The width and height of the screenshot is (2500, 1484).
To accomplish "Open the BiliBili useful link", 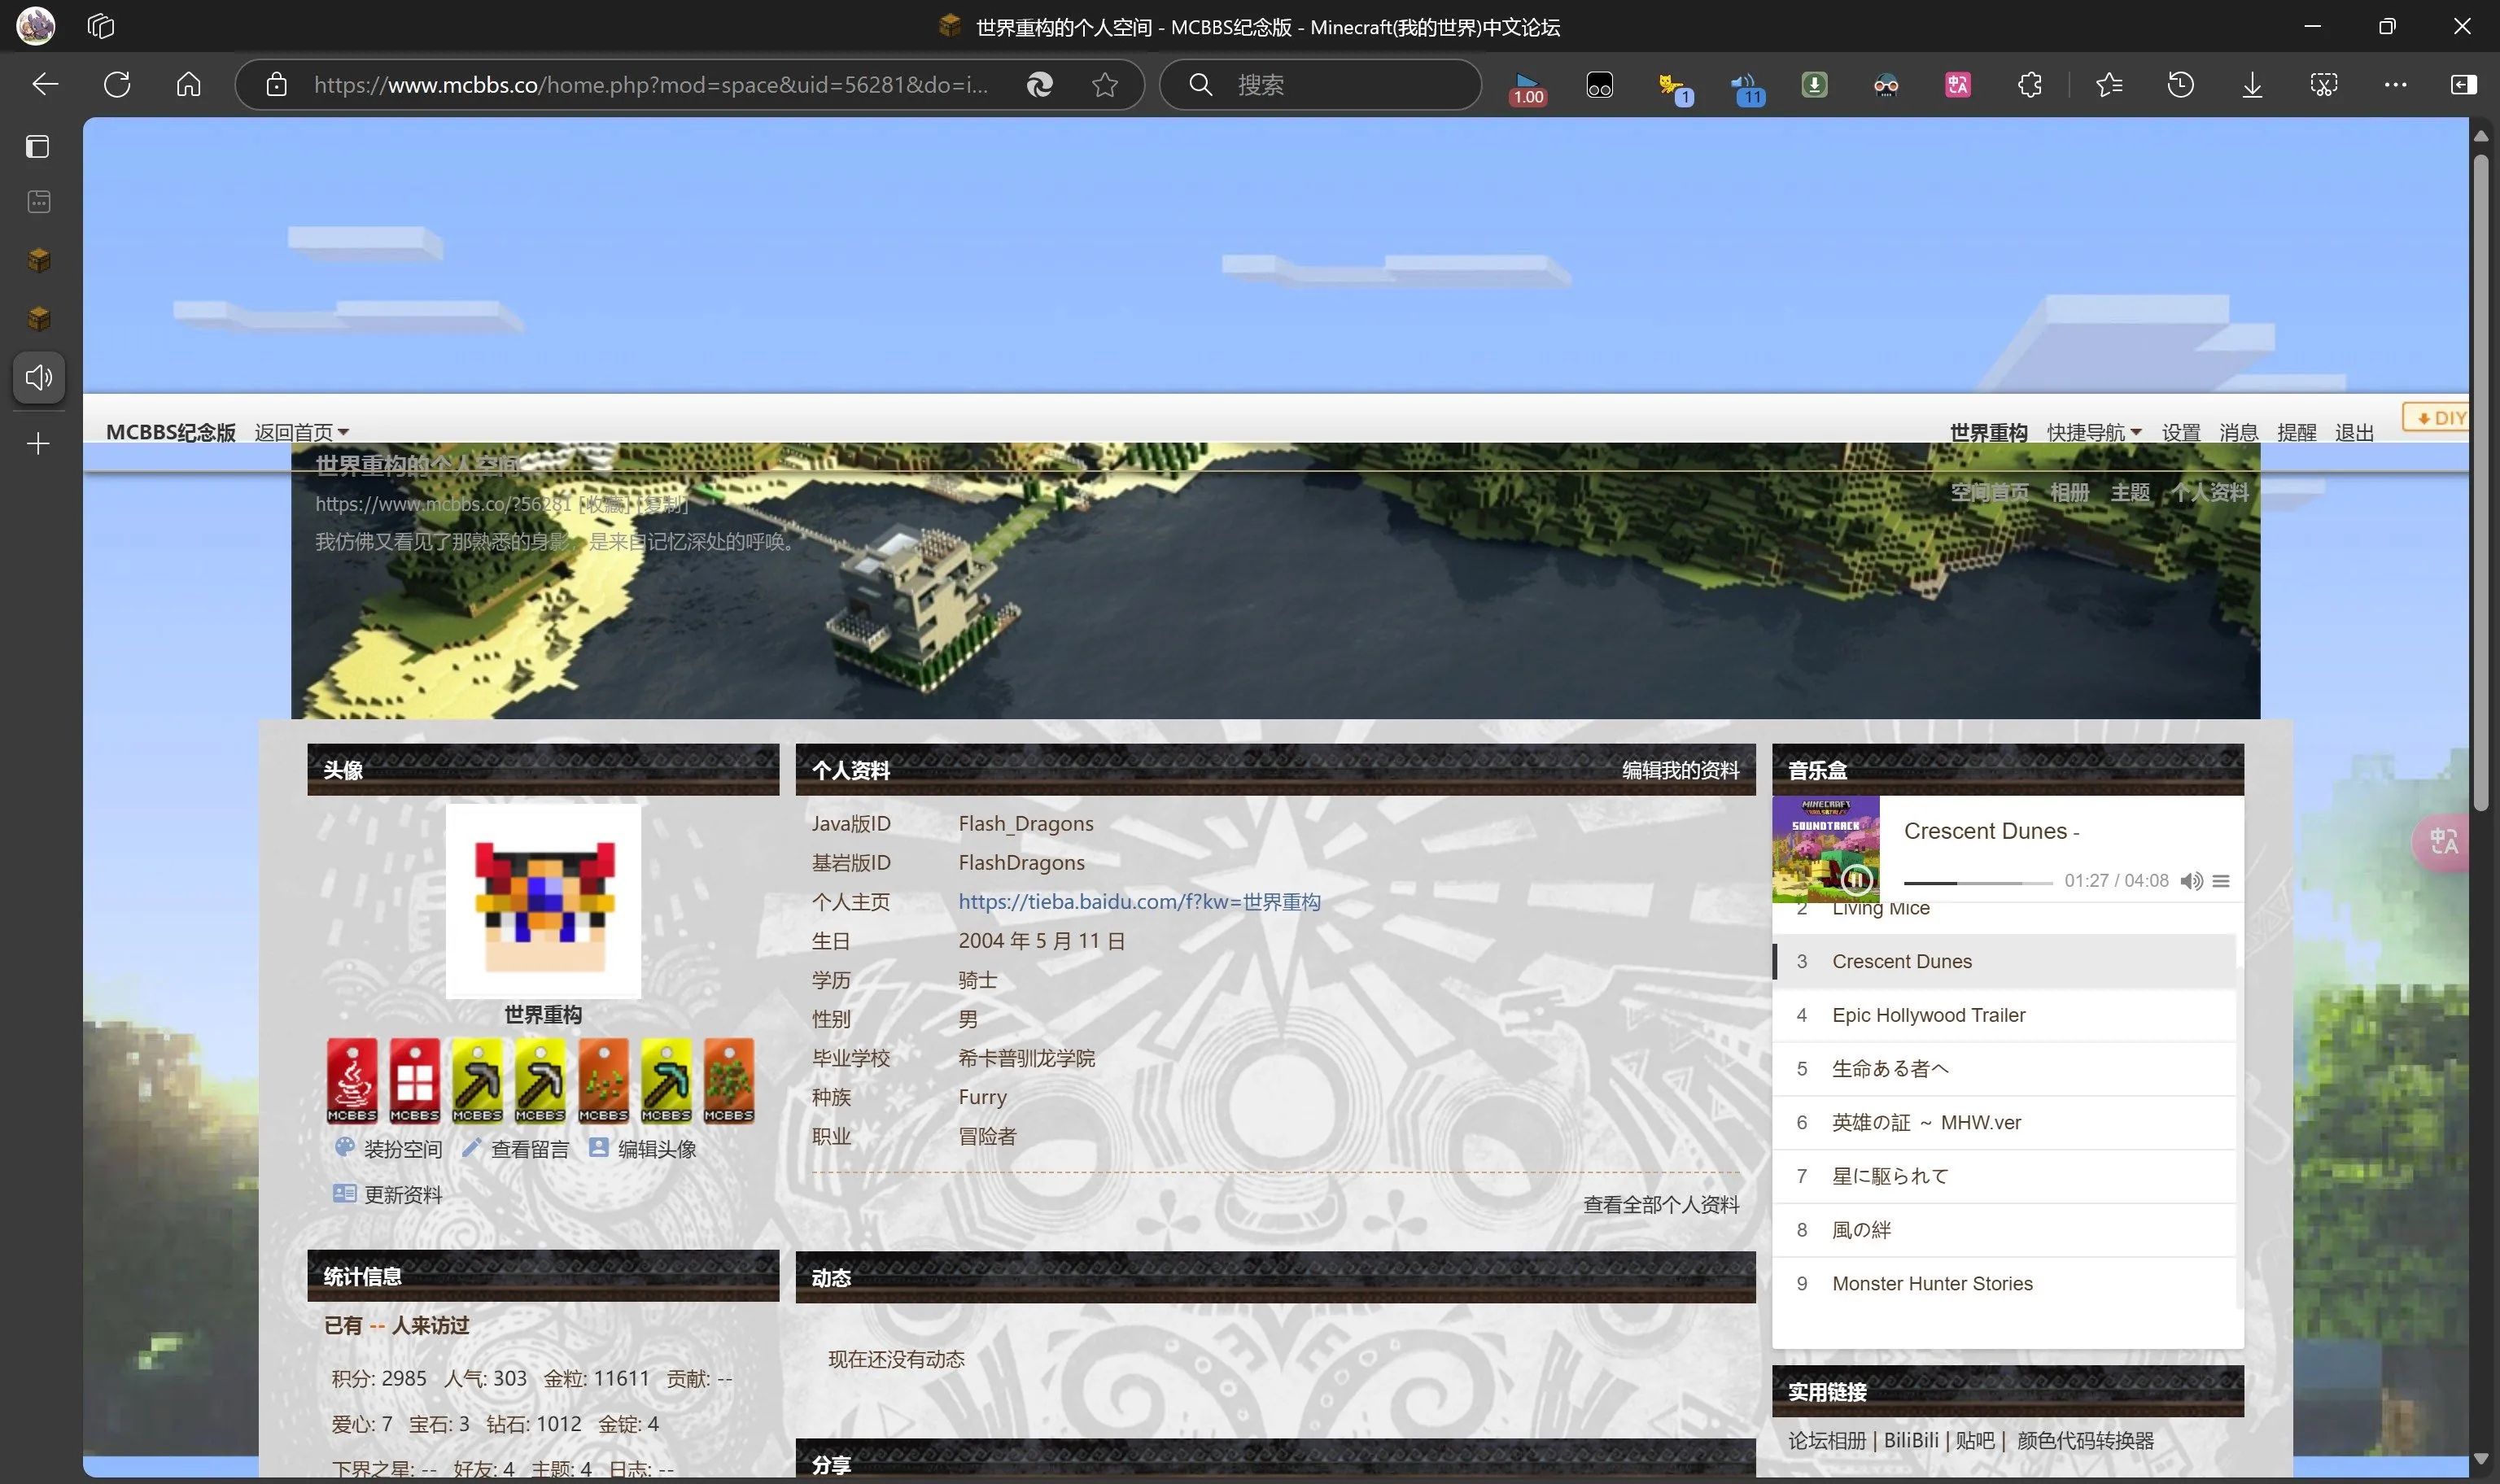I will coord(1911,1440).
